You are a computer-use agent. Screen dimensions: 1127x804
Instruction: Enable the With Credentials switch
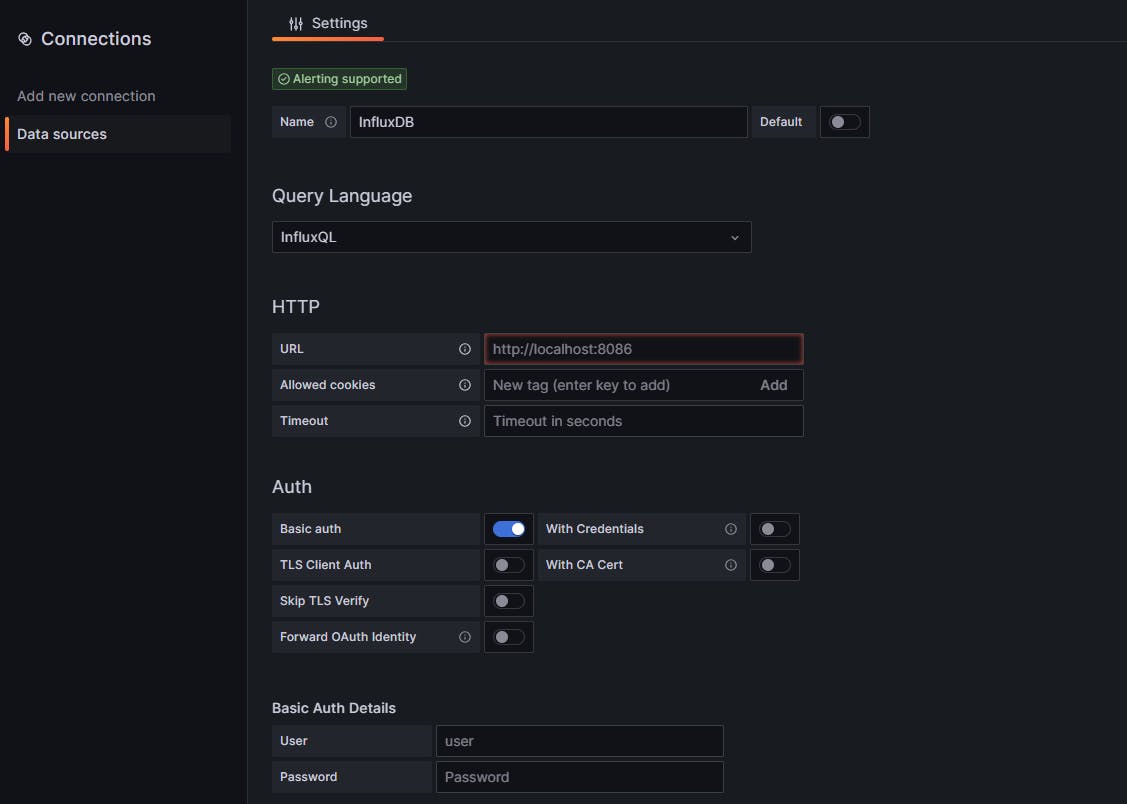[775, 529]
